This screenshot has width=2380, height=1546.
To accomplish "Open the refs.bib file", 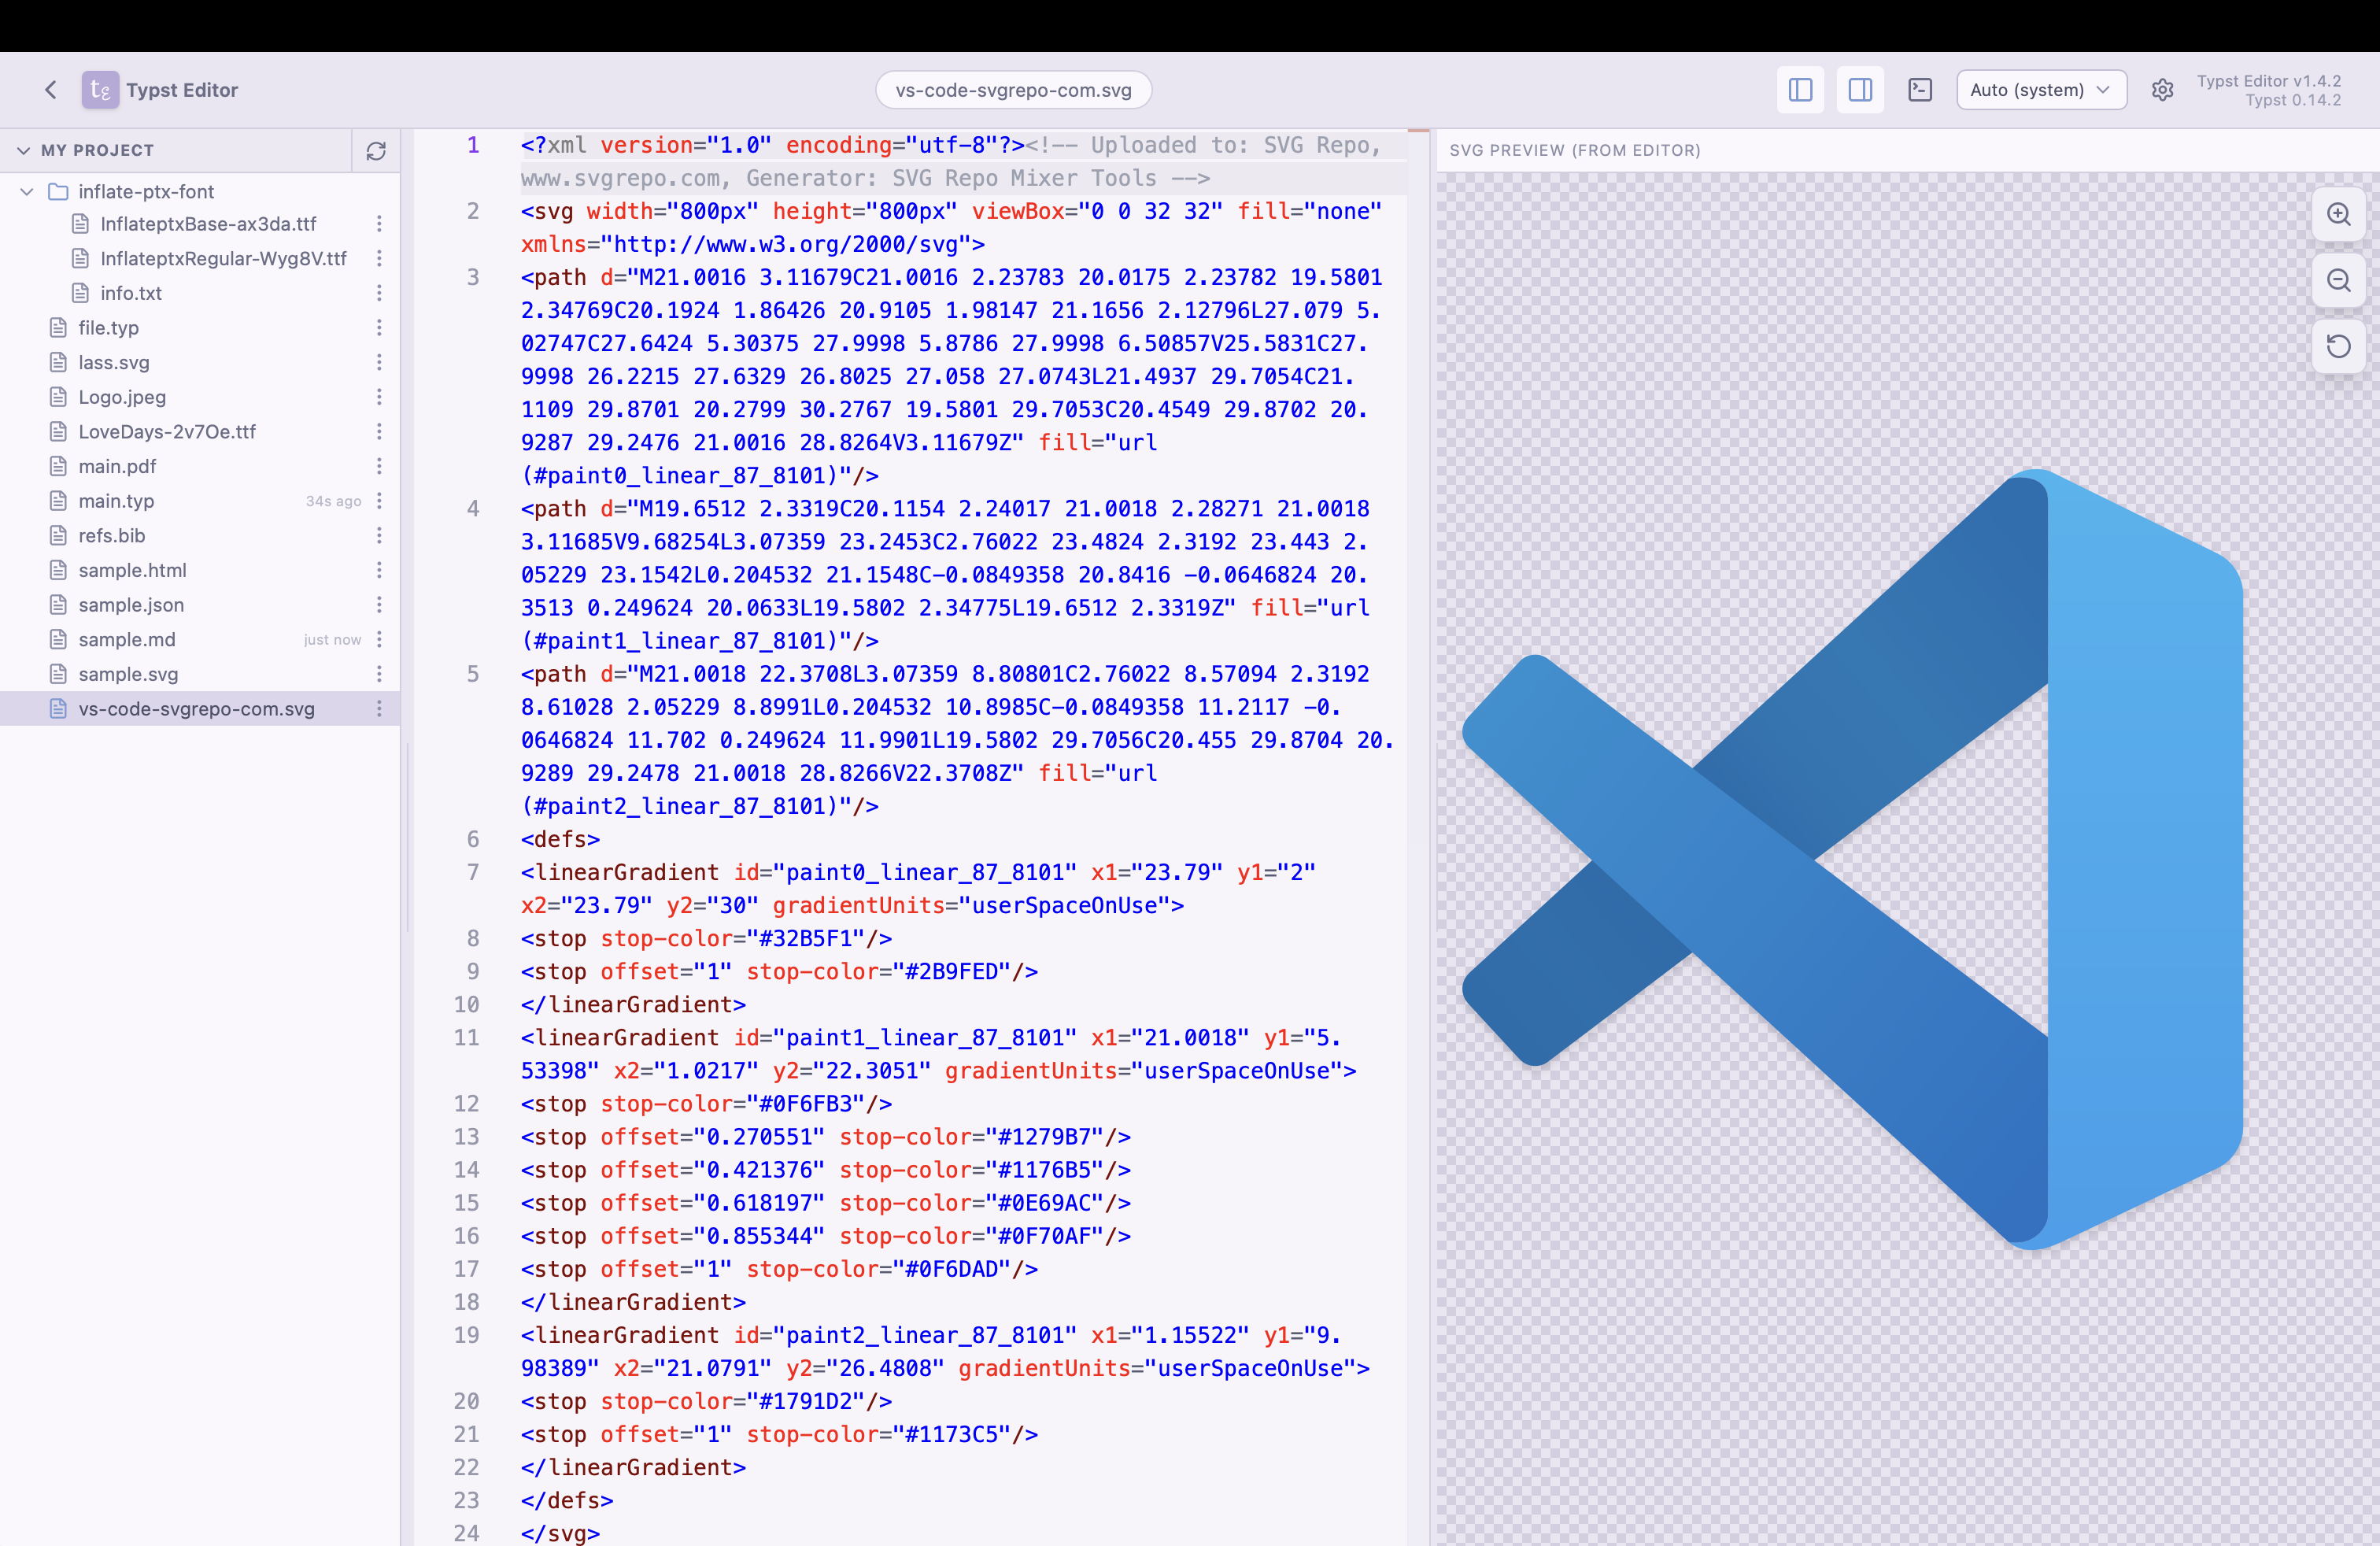I will (112, 535).
